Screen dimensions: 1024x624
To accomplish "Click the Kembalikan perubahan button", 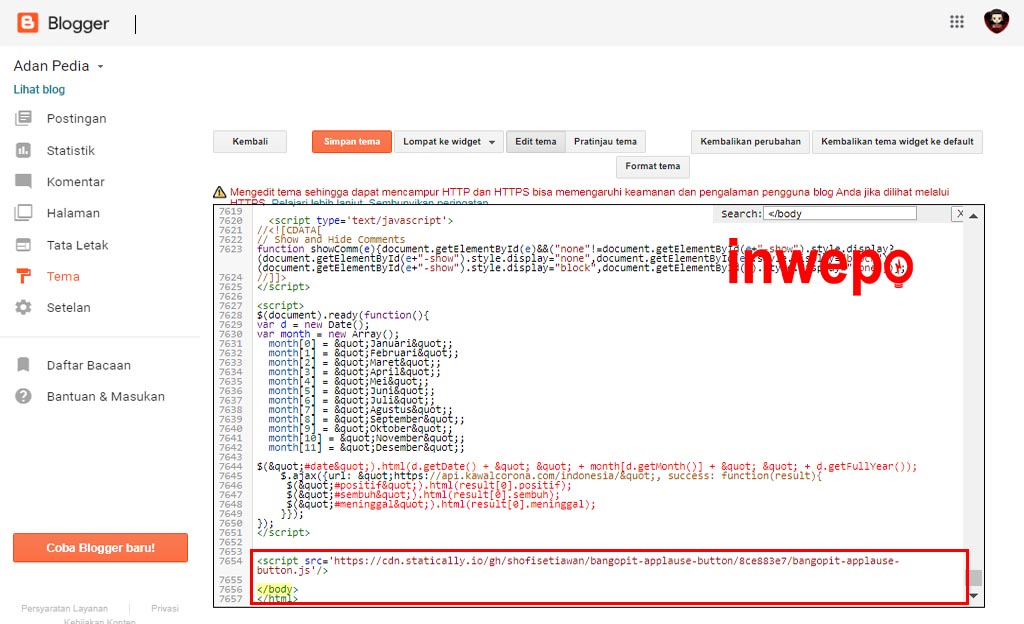I will coord(750,142).
